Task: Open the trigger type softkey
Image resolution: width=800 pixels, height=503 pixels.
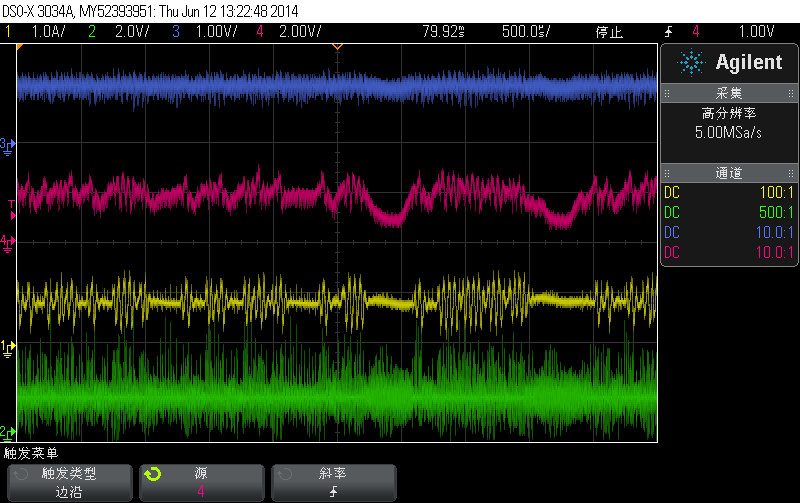Action: point(69,483)
